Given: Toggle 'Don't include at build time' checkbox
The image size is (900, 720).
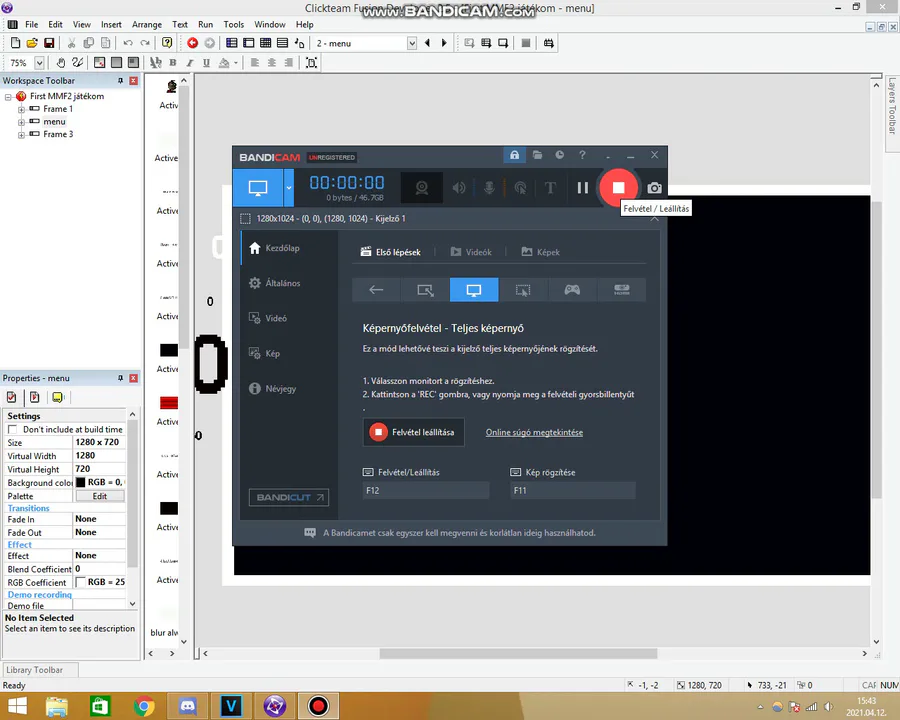Looking at the screenshot, I should click(x=12, y=429).
